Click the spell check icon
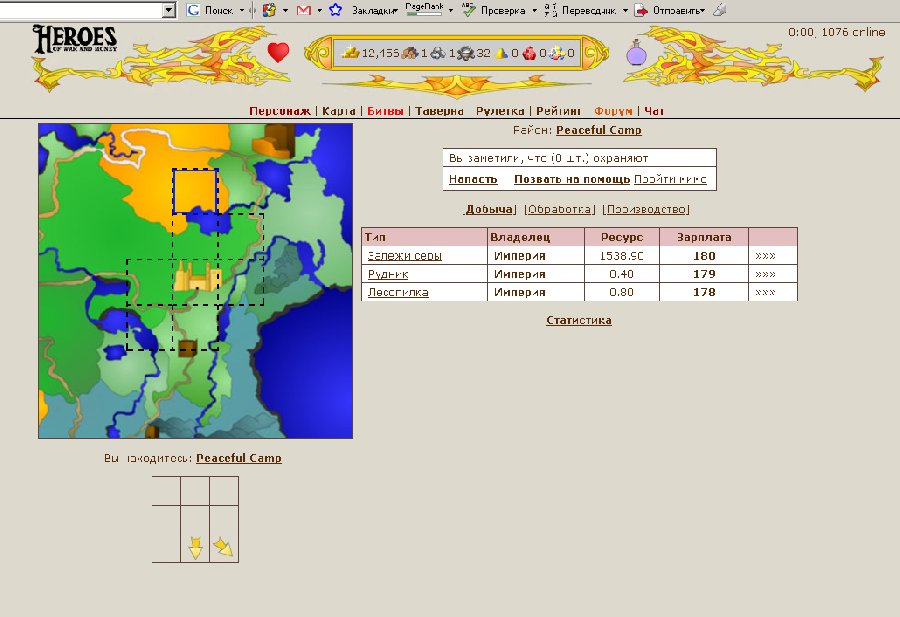The width and height of the screenshot is (900, 617). (469, 10)
